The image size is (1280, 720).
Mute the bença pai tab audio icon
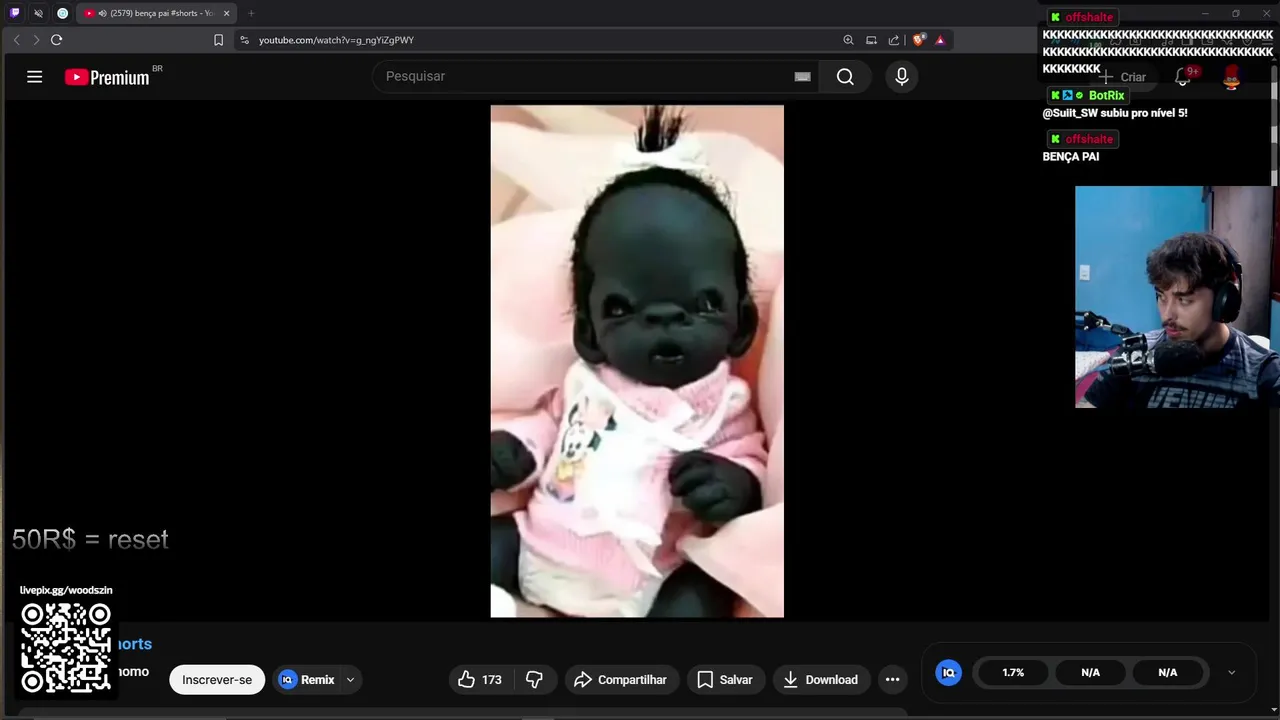tap(102, 13)
